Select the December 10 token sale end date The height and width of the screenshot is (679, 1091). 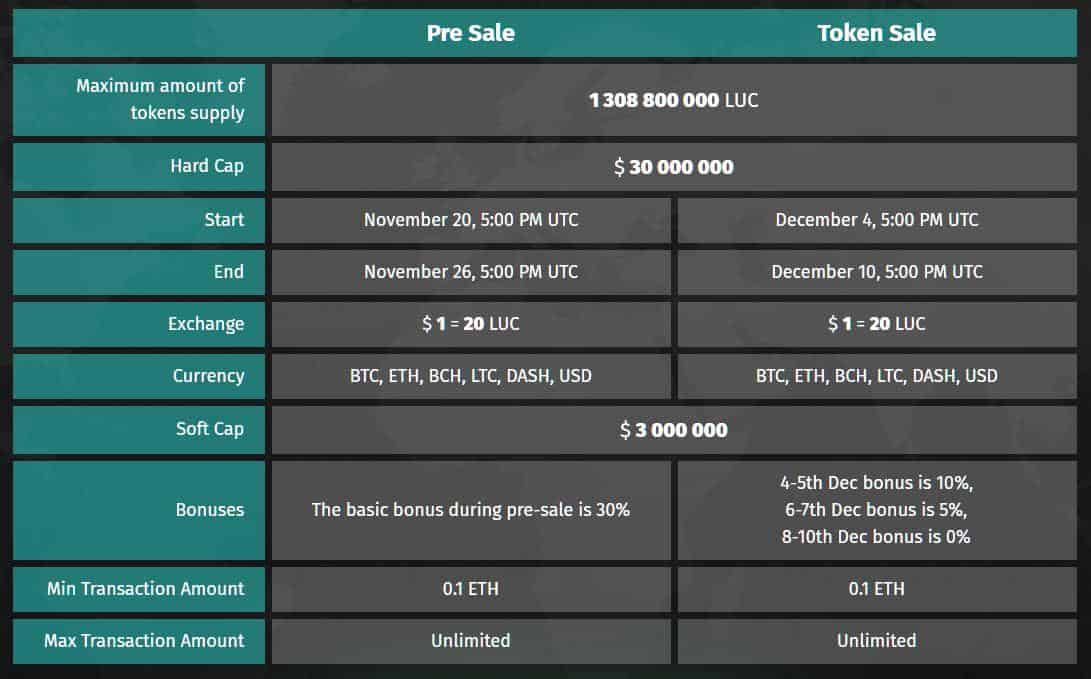(x=877, y=272)
